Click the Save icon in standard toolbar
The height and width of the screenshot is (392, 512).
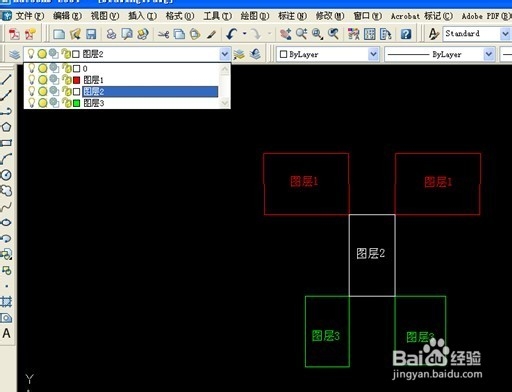pyautogui.click(x=91, y=34)
